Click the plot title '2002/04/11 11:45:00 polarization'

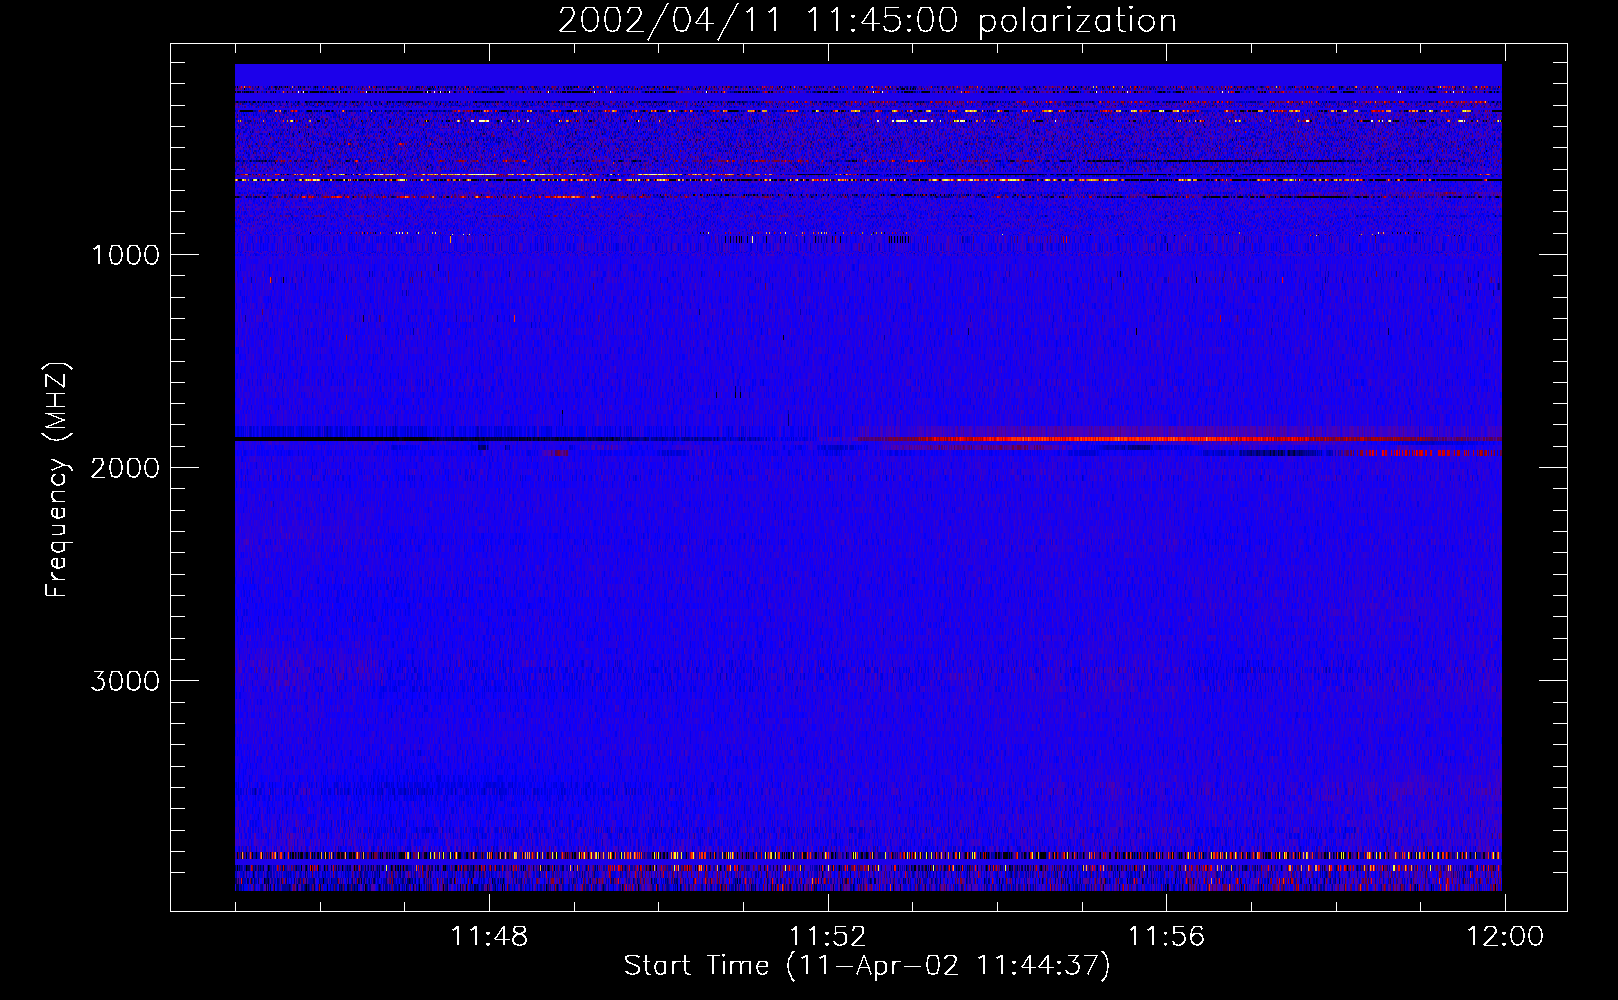tap(867, 20)
